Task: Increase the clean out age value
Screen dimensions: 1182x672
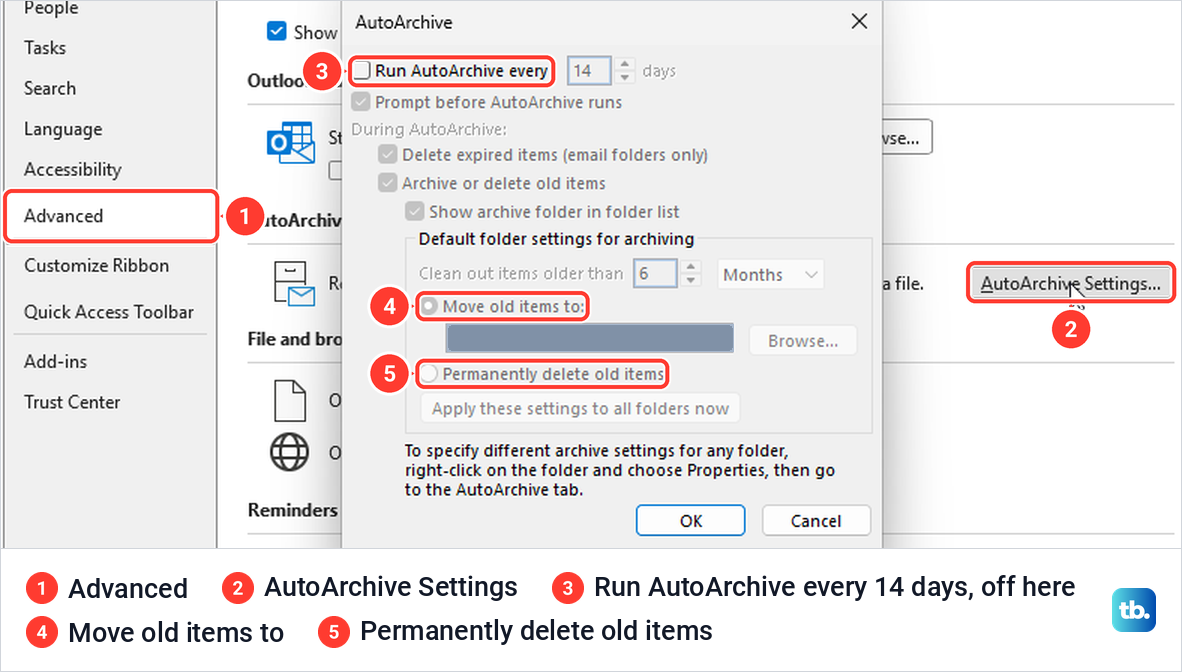Action: pyautogui.click(x=691, y=267)
